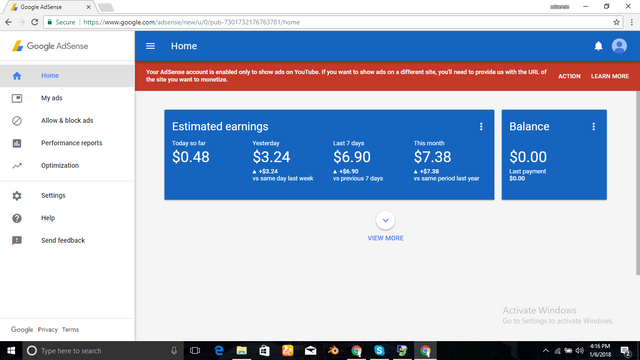Image resolution: width=640 pixels, height=360 pixels.
Task: Click the Google footer link
Action: (x=22, y=330)
